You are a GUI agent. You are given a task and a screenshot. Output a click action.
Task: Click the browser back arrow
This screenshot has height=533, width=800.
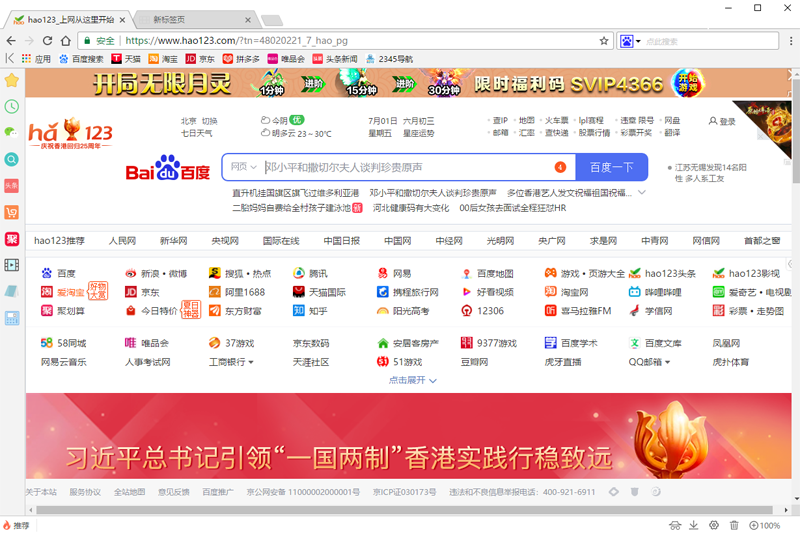coord(11,41)
